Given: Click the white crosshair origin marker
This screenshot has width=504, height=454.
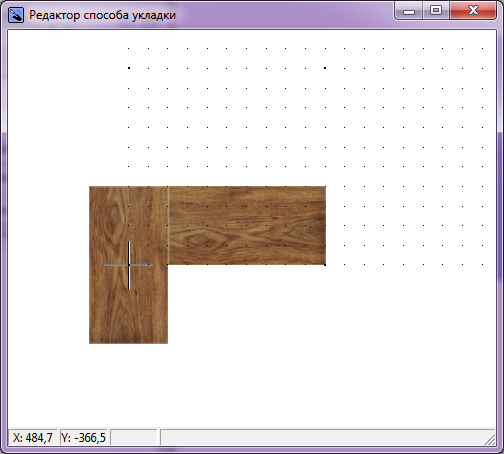Looking at the screenshot, I should 129,265.
